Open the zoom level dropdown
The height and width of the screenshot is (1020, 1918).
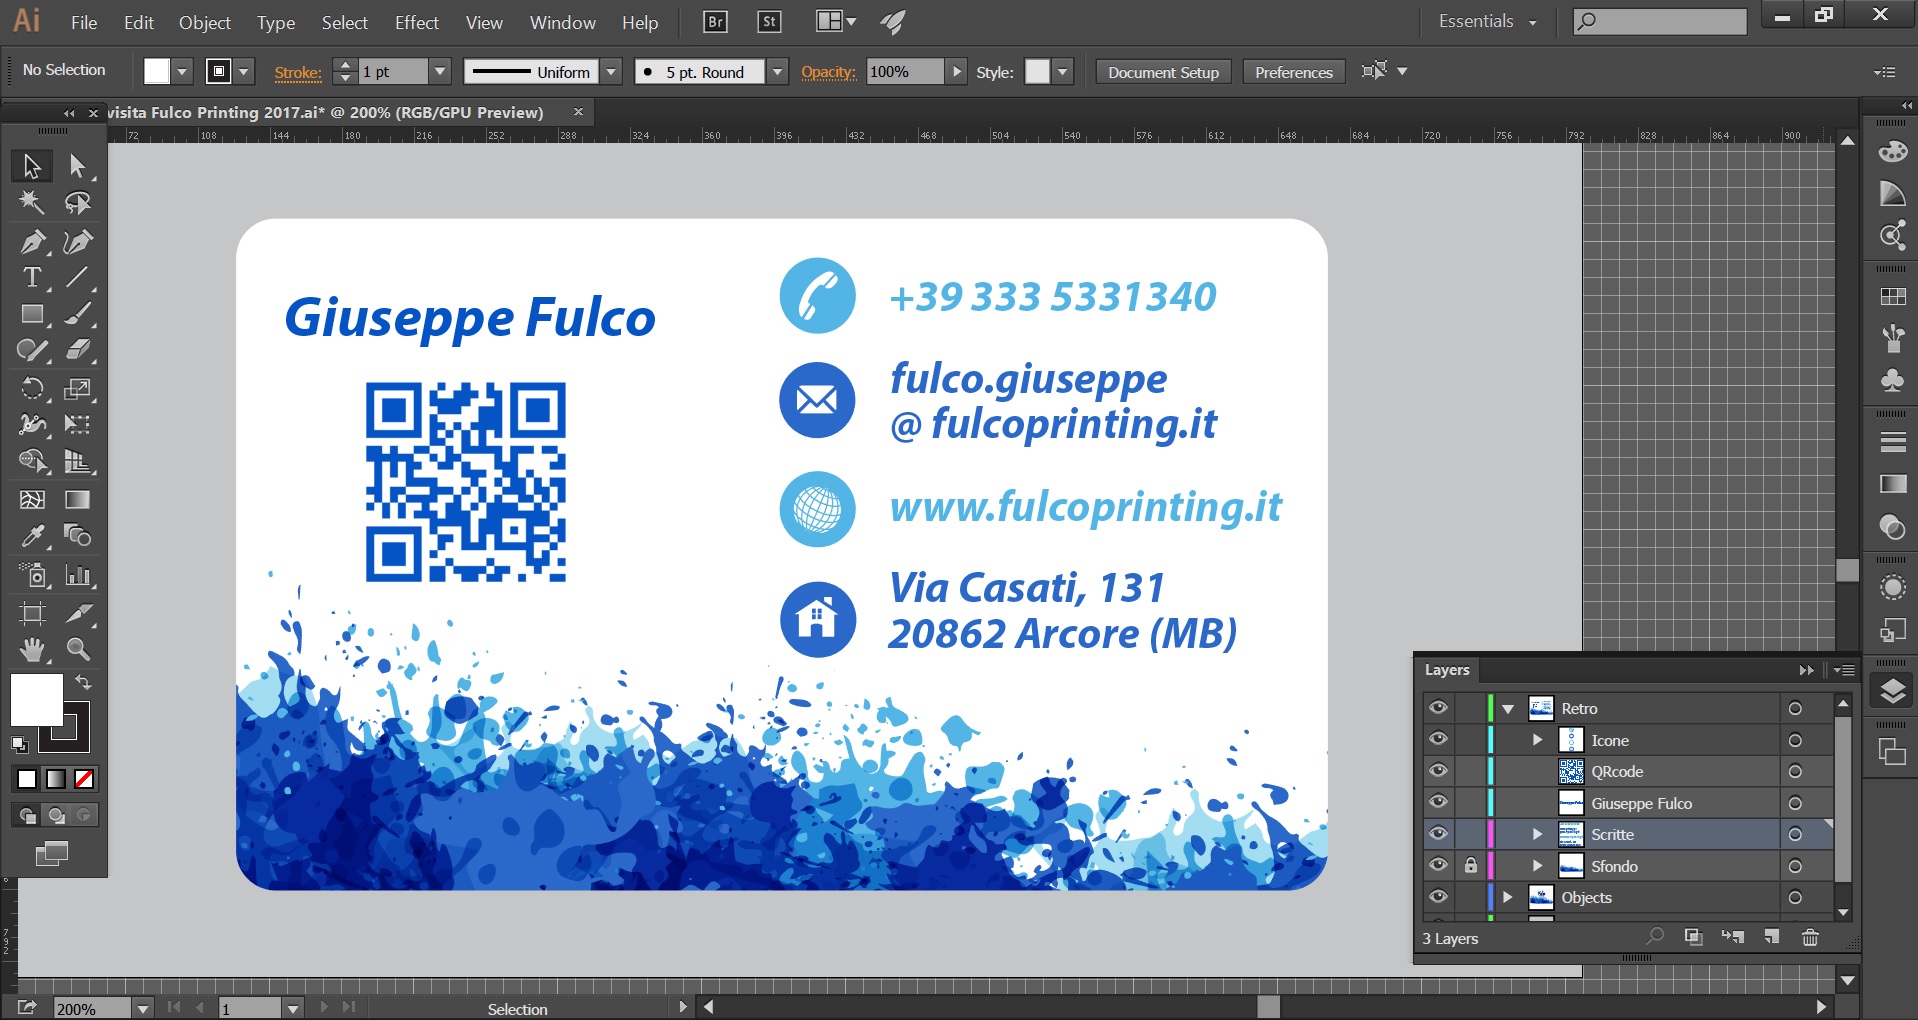(x=143, y=1009)
